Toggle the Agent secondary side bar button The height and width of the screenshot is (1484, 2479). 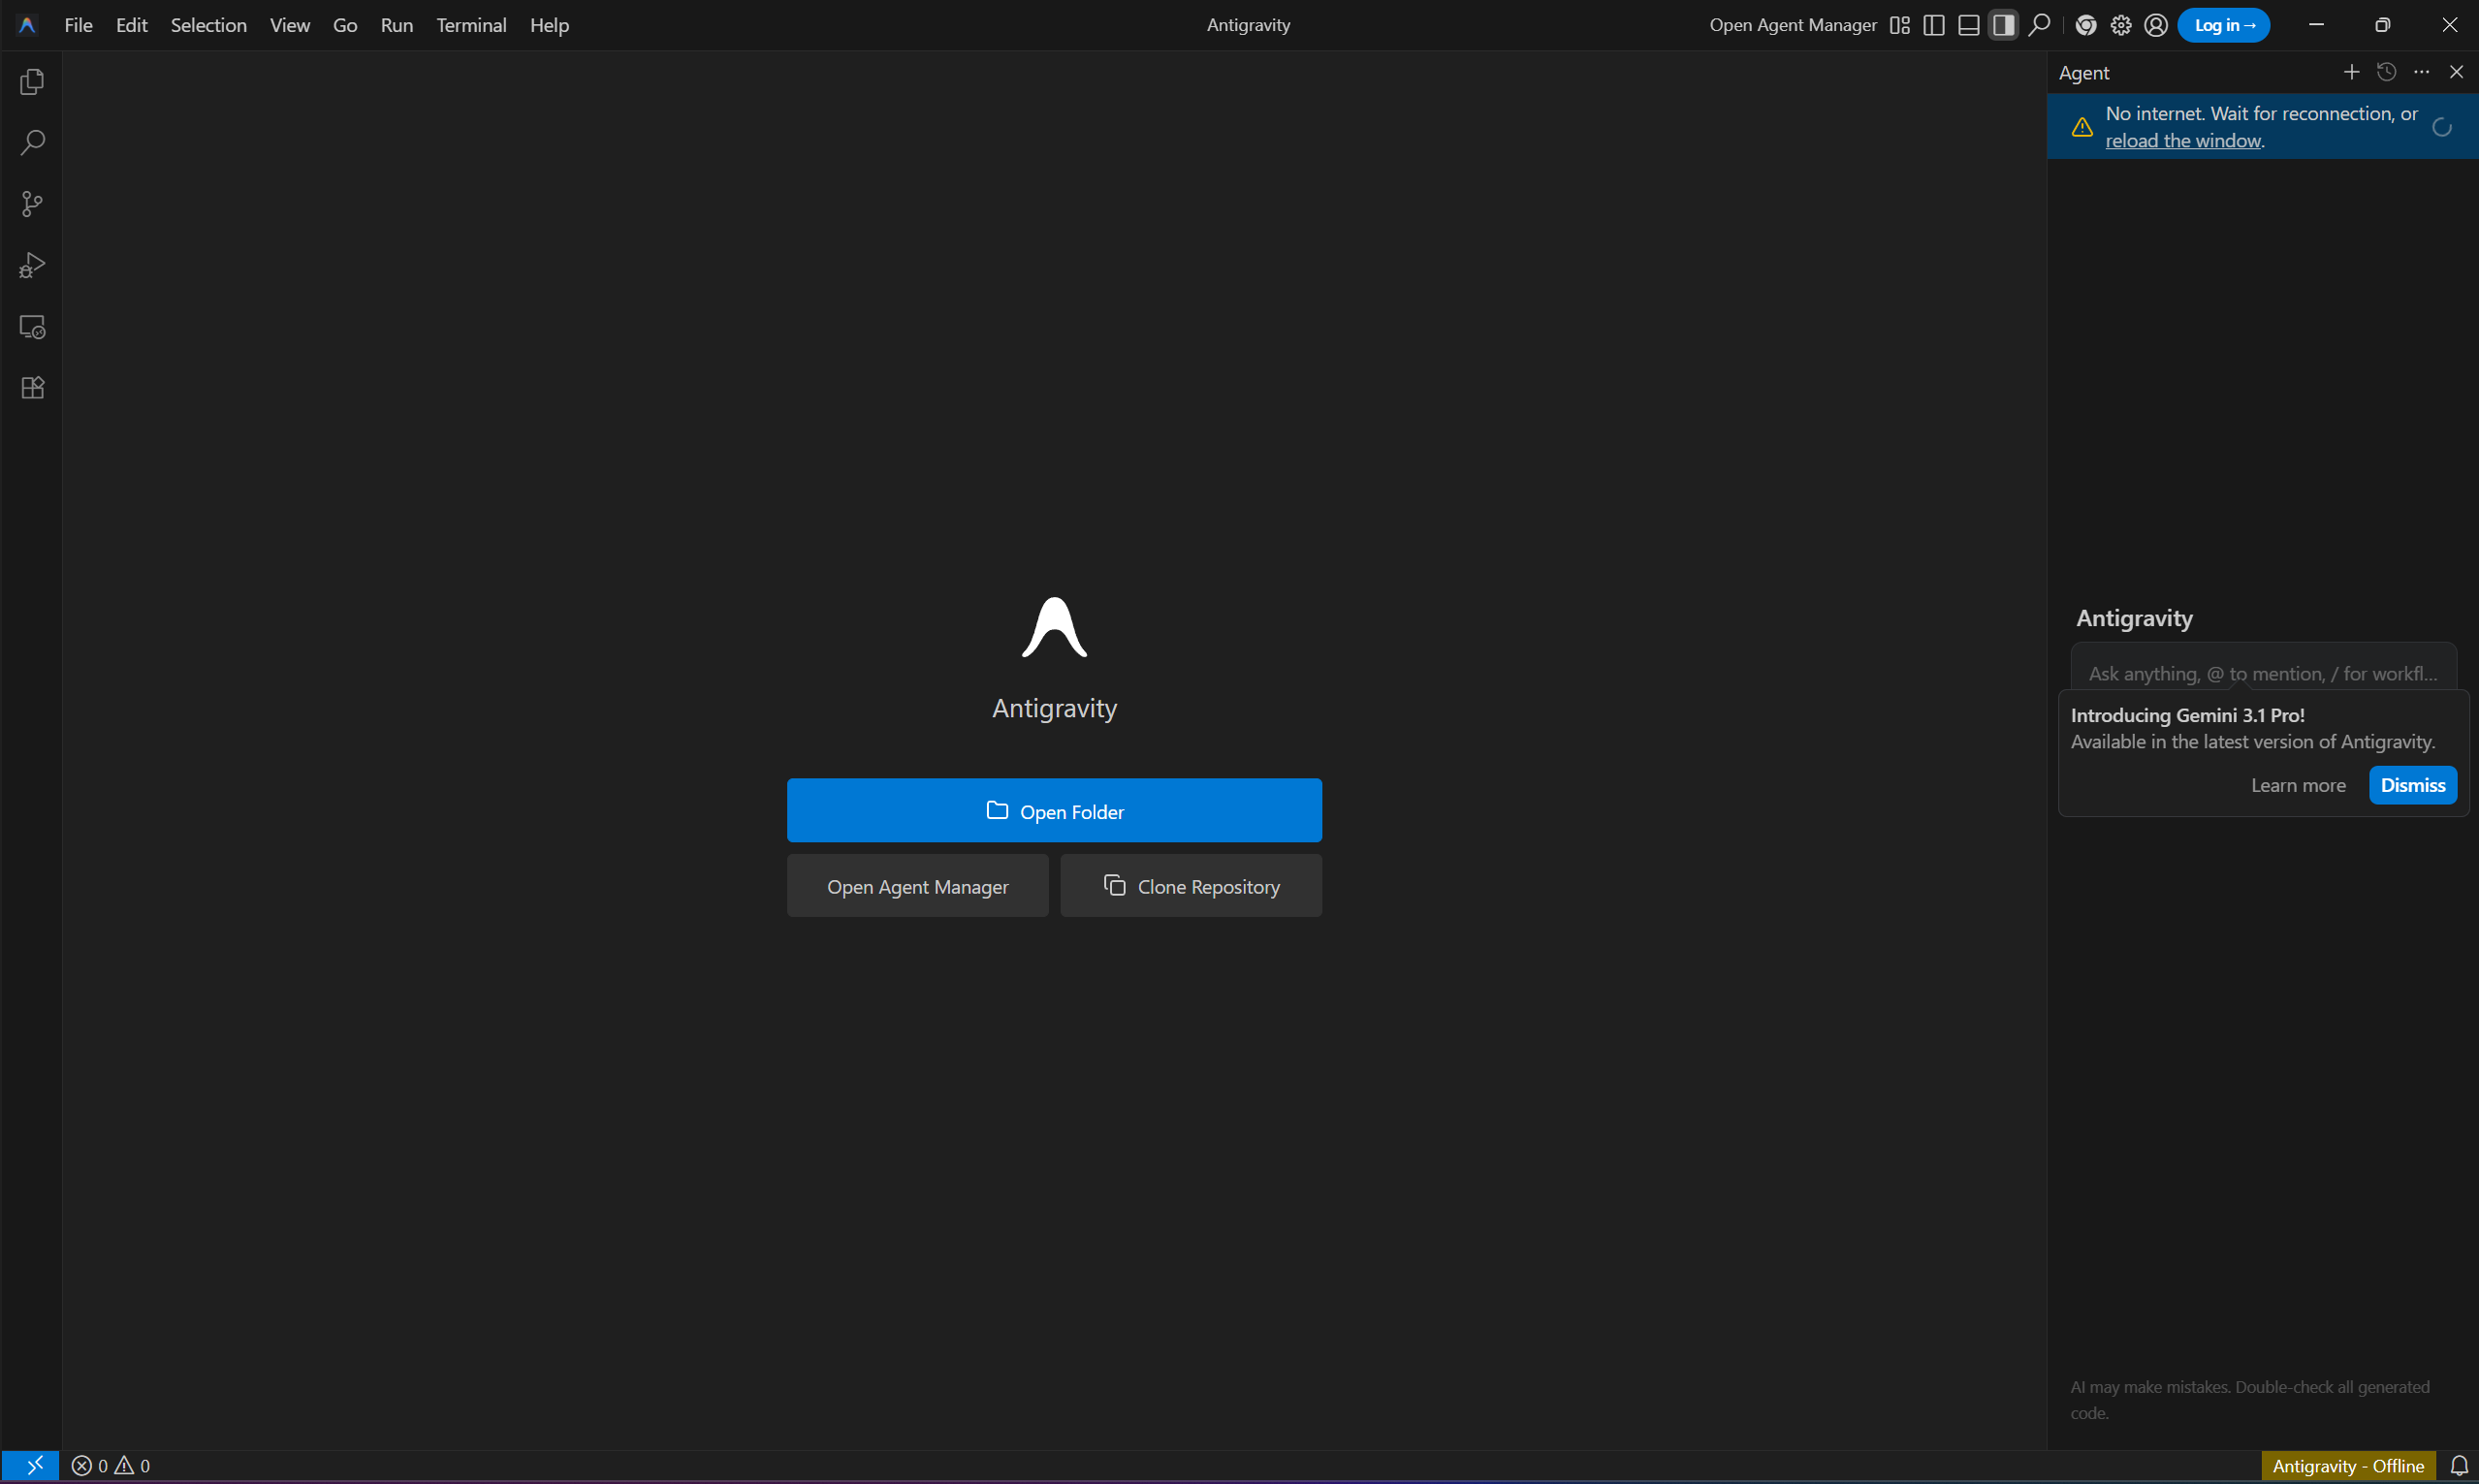(2003, 25)
